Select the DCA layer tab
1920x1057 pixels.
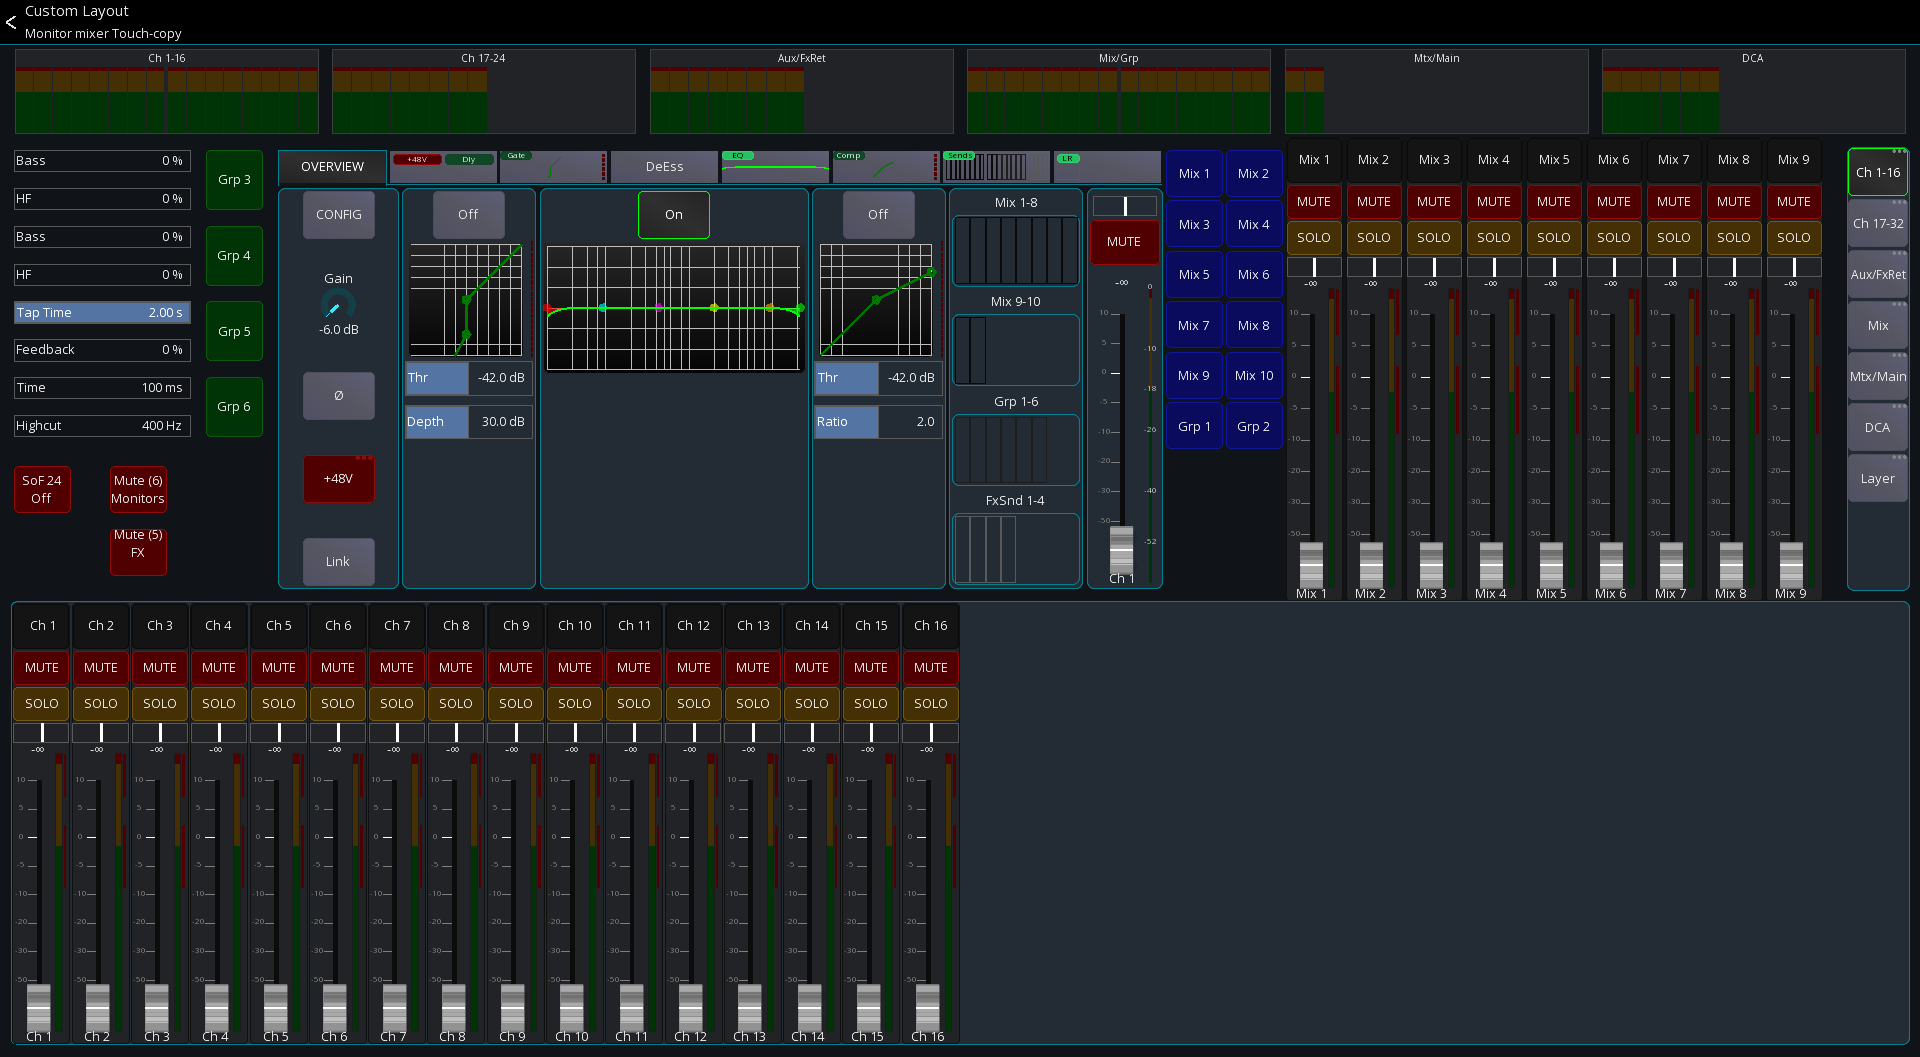[x=1878, y=428]
